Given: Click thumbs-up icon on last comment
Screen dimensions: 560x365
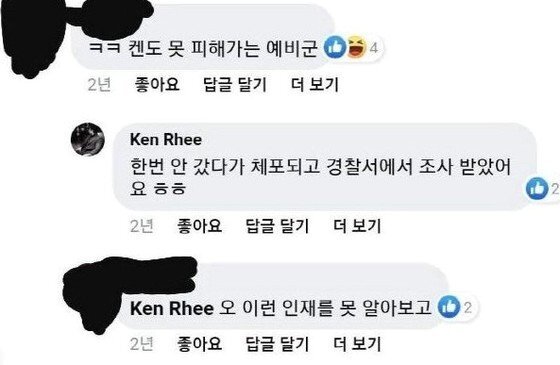Looking at the screenshot, I should 449,307.
